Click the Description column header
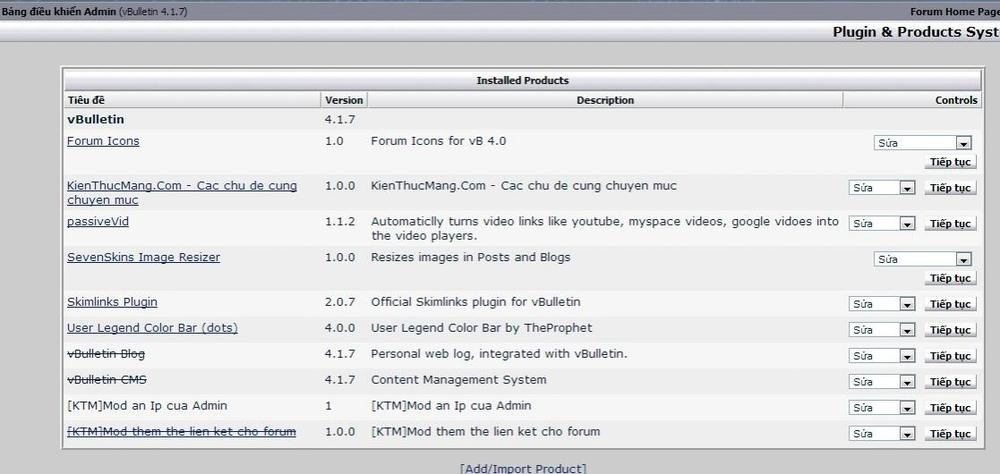Screen dimensions: 1000x474 (605, 100)
